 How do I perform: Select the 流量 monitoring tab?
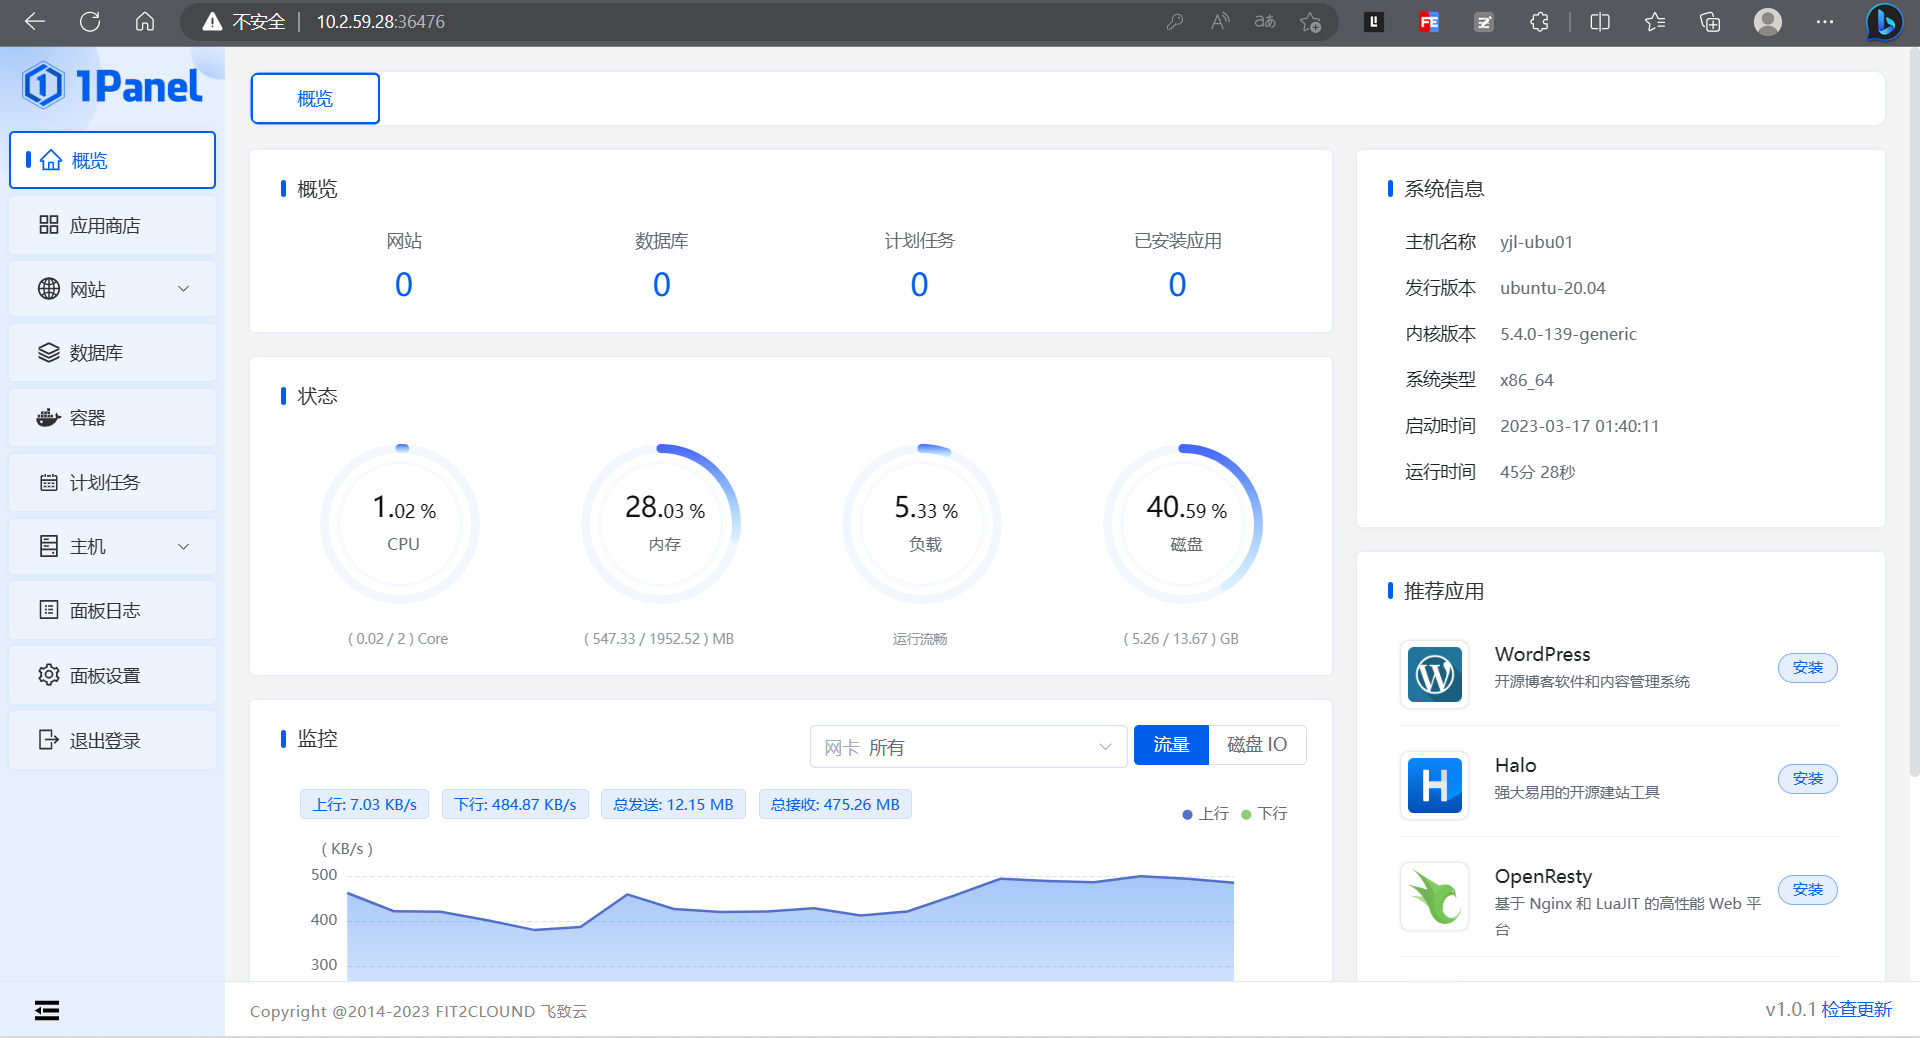[1171, 744]
